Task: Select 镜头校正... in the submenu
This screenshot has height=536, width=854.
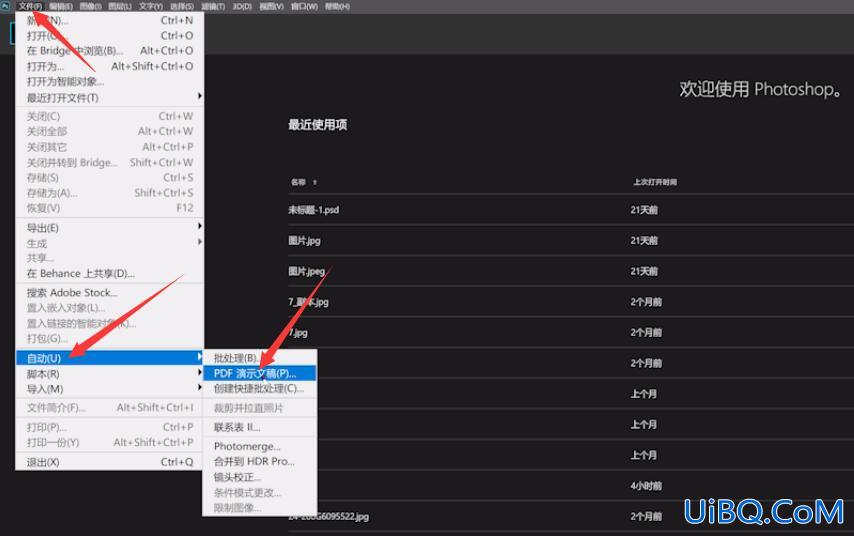Action: click(259, 477)
